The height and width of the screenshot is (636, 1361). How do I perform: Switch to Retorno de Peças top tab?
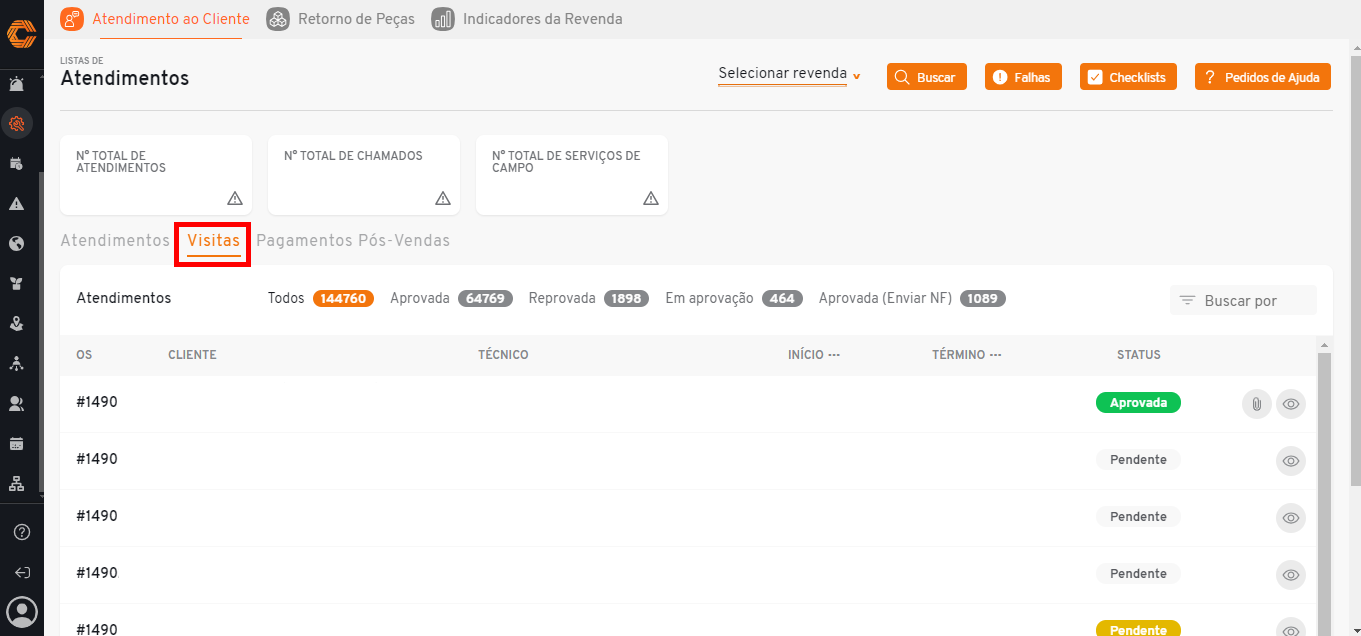[x=341, y=19]
